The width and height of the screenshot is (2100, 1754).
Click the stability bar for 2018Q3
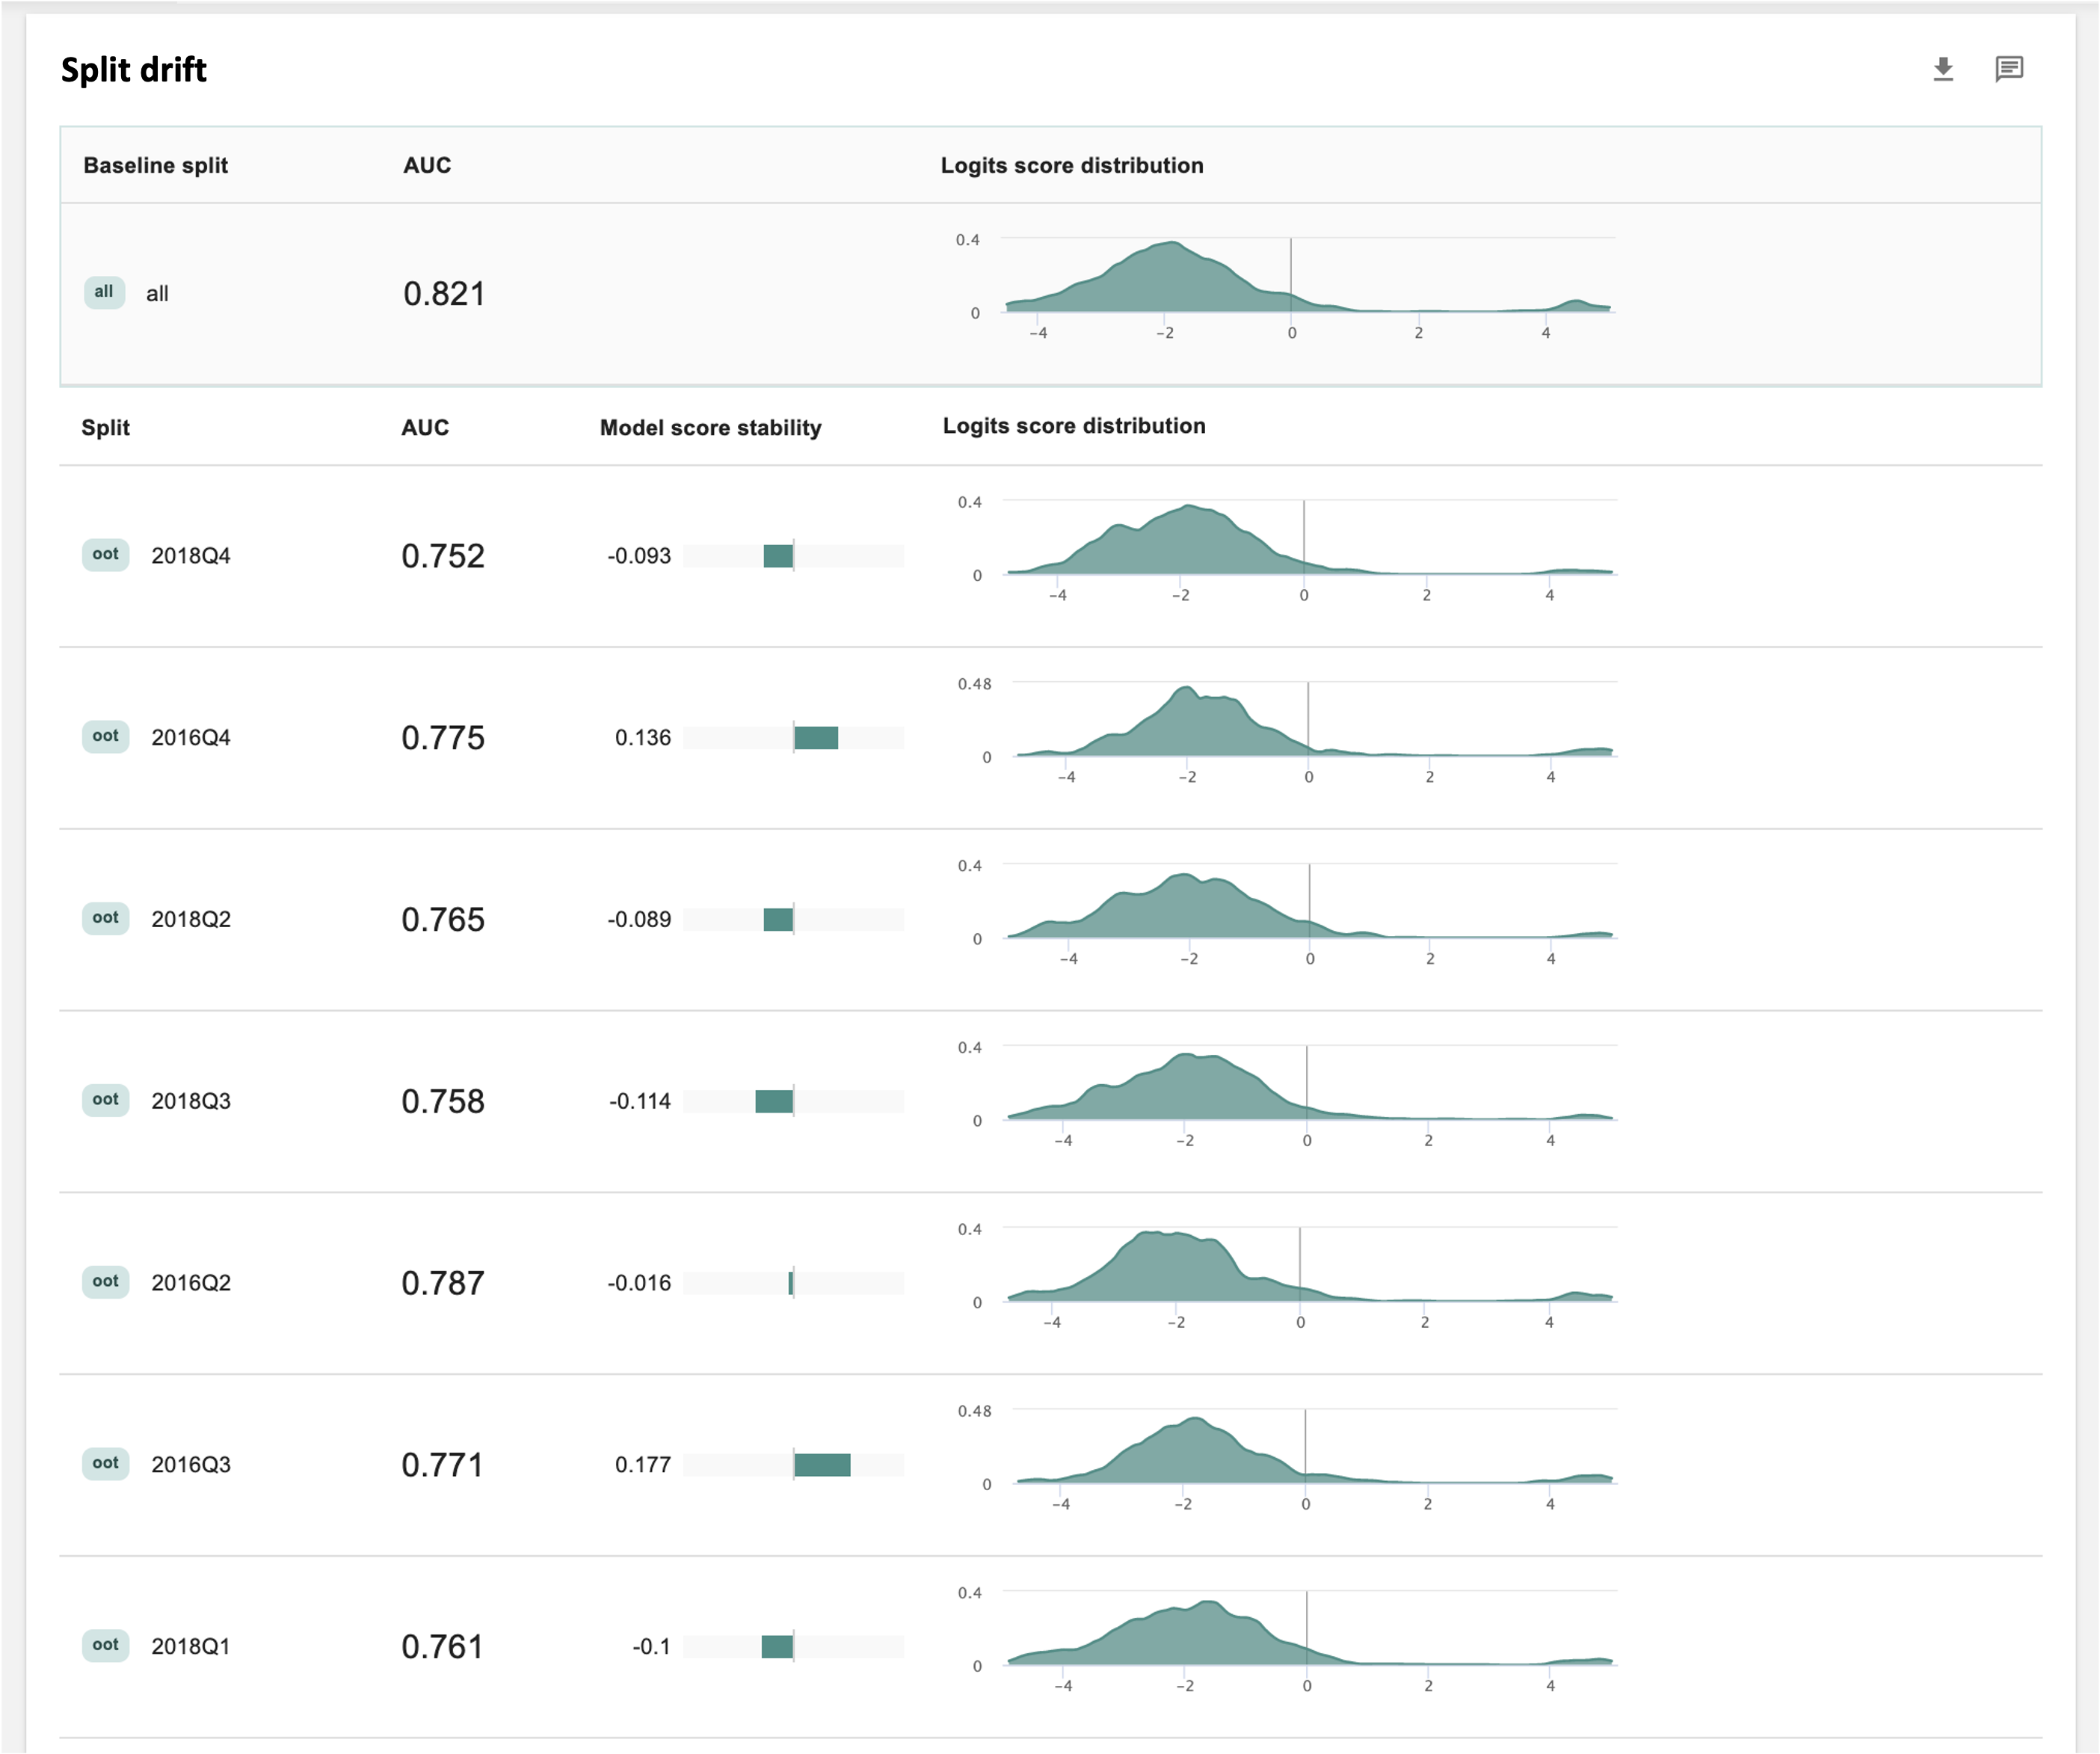click(794, 1102)
